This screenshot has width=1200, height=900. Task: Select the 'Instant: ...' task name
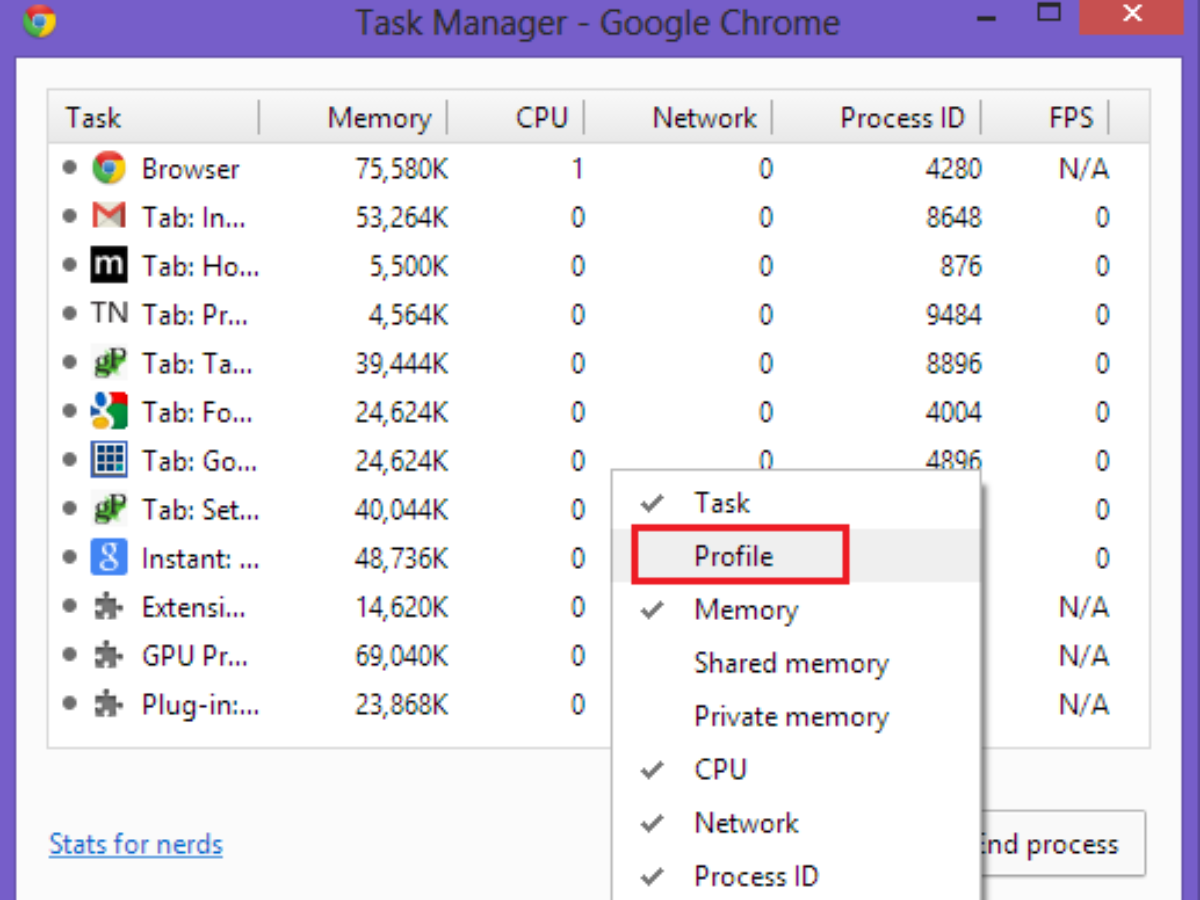200,559
